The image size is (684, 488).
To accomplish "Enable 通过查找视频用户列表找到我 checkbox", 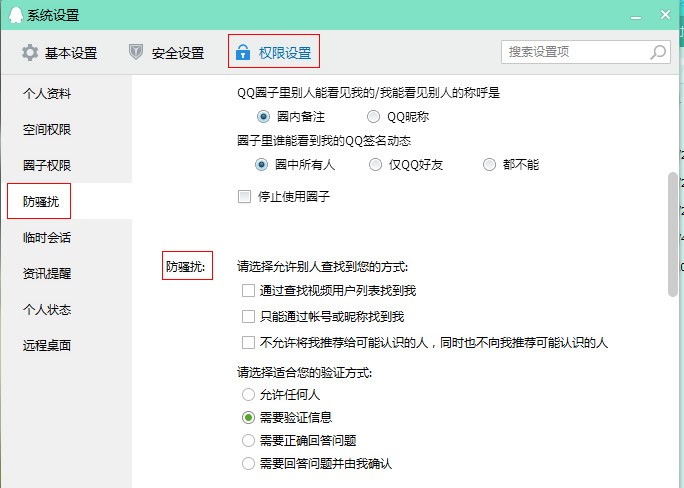I will [248, 290].
